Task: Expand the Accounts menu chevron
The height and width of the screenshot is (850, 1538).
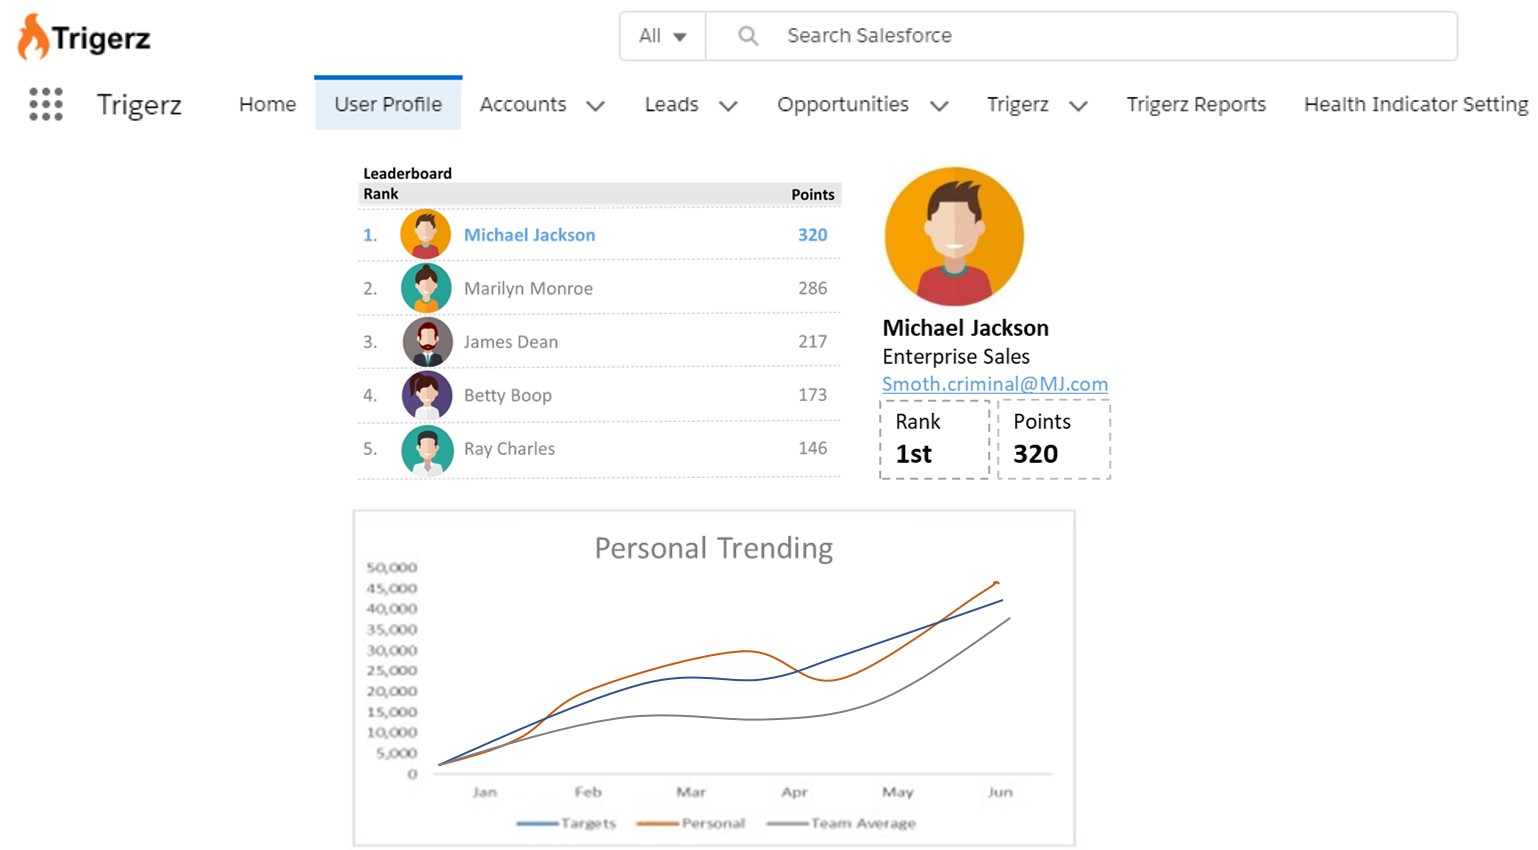Action: tap(596, 105)
